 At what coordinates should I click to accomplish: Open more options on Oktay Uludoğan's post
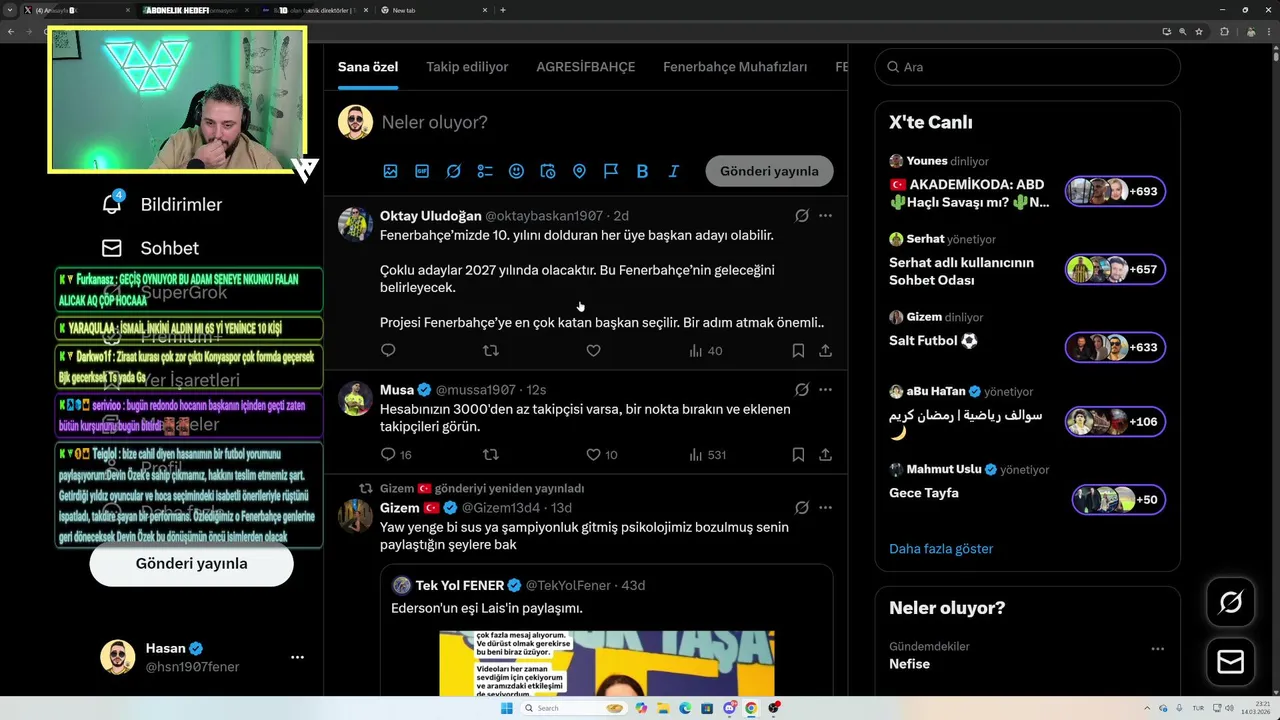pos(825,215)
